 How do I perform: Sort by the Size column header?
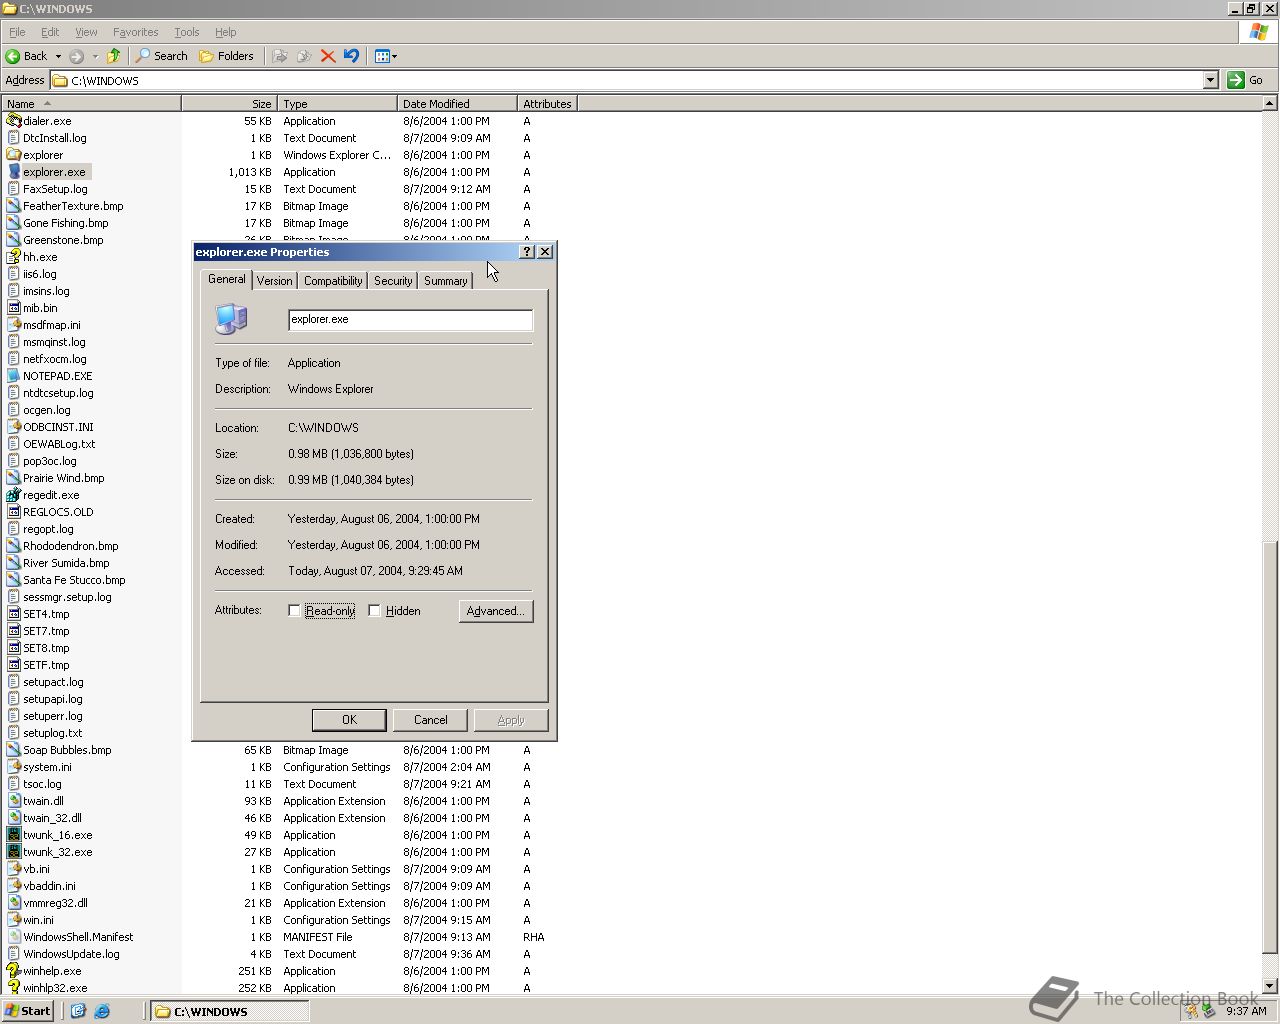coord(229,104)
